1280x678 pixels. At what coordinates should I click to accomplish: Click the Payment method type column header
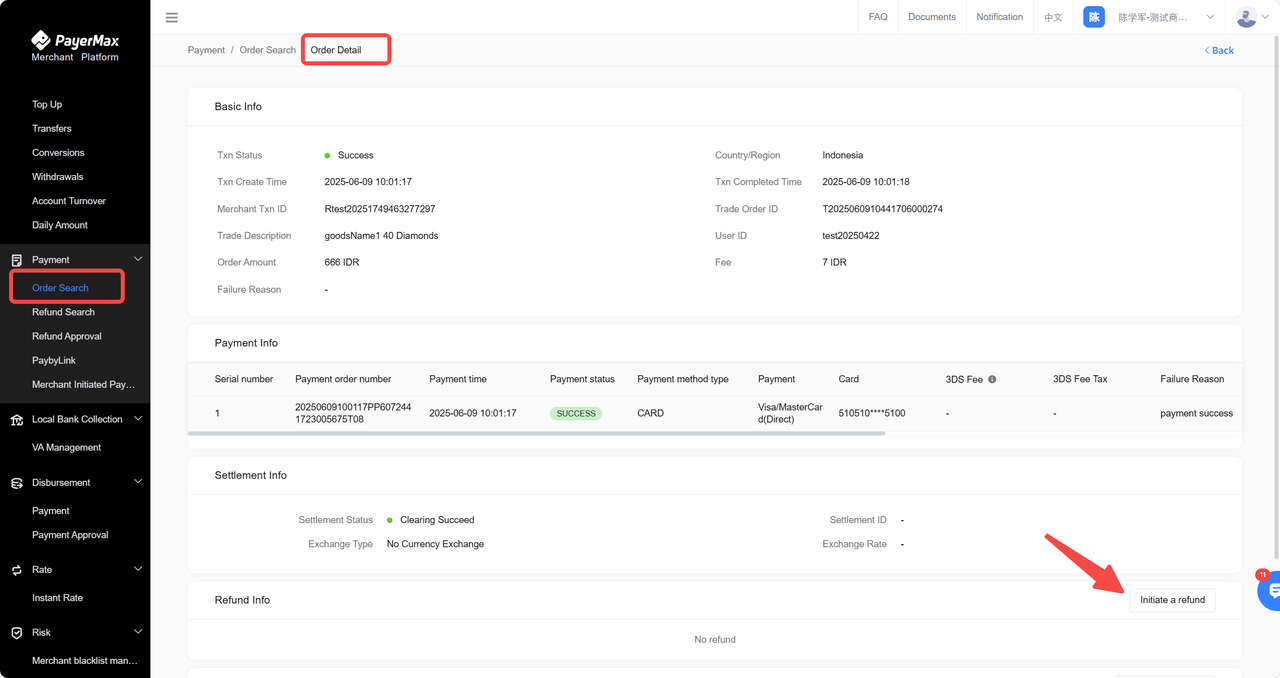point(683,379)
